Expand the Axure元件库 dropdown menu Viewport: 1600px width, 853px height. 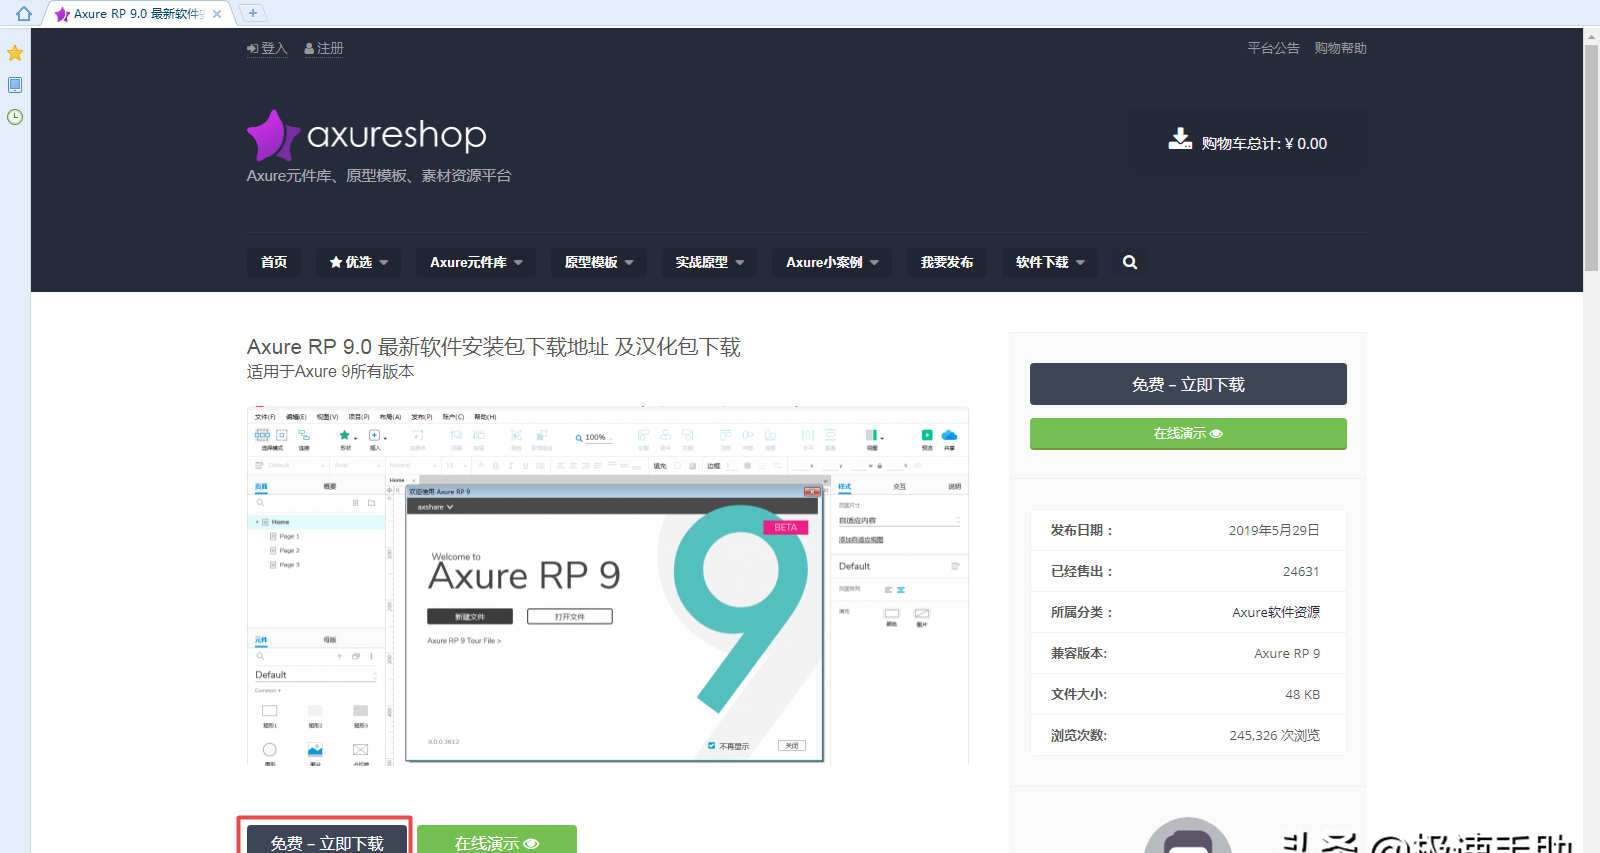pyautogui.click(x=476, y=262)
